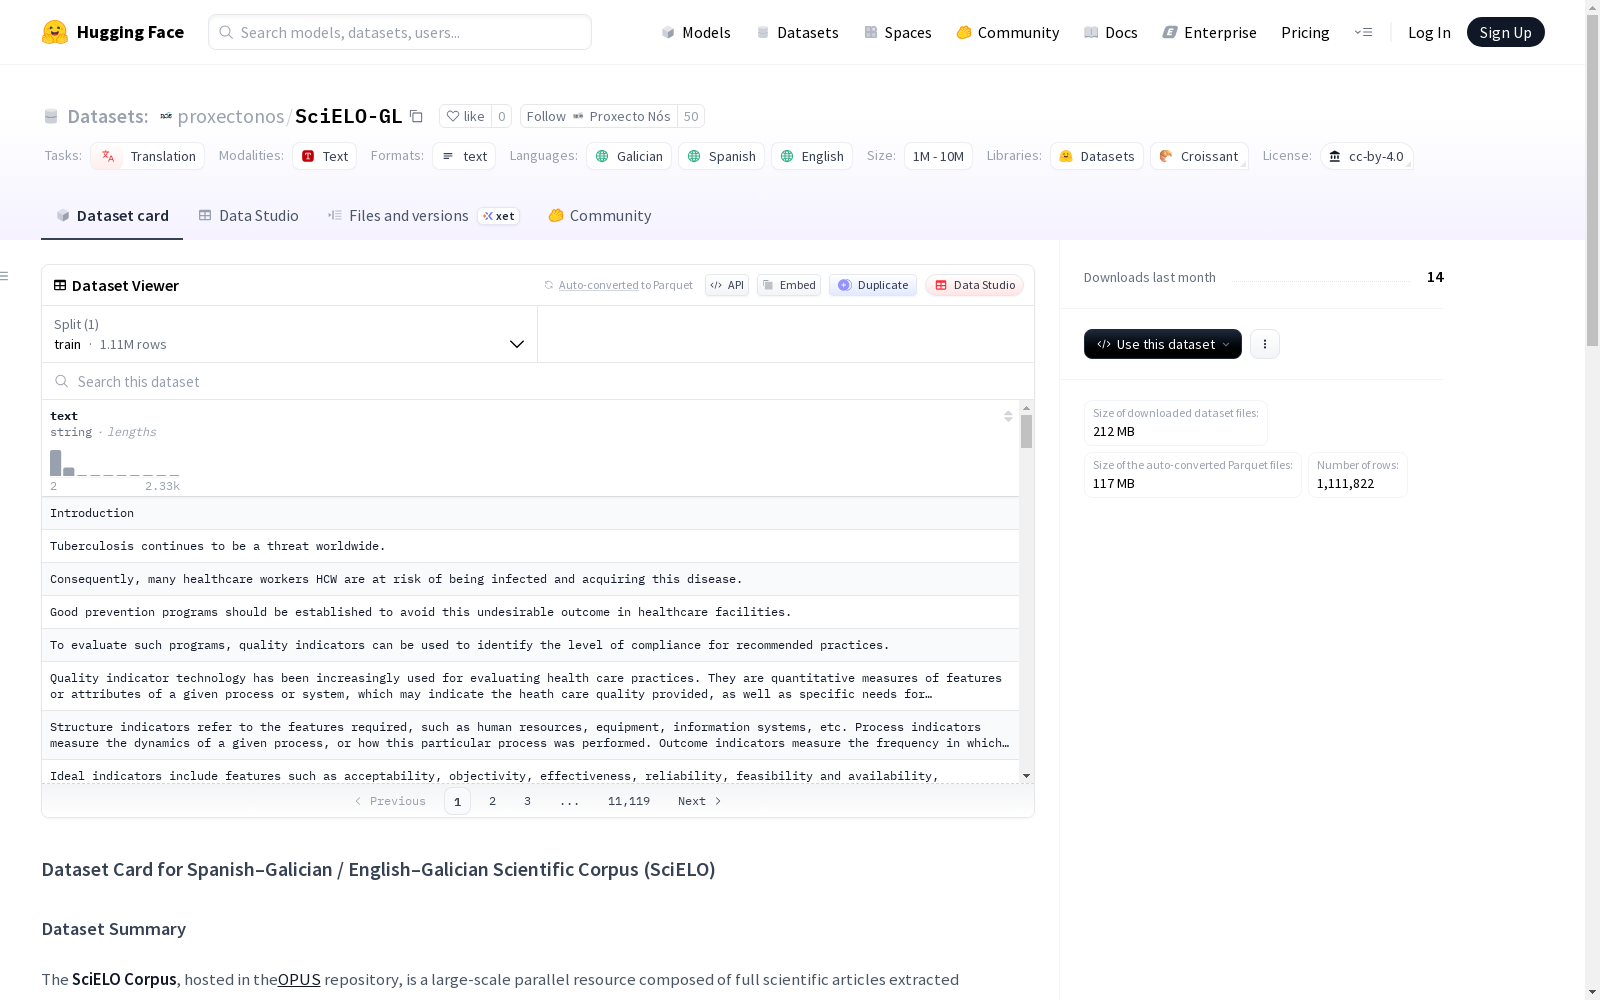This screenshot has height=1000, width=1600.
Task: Click the Embed button
Action: (789, 285)
